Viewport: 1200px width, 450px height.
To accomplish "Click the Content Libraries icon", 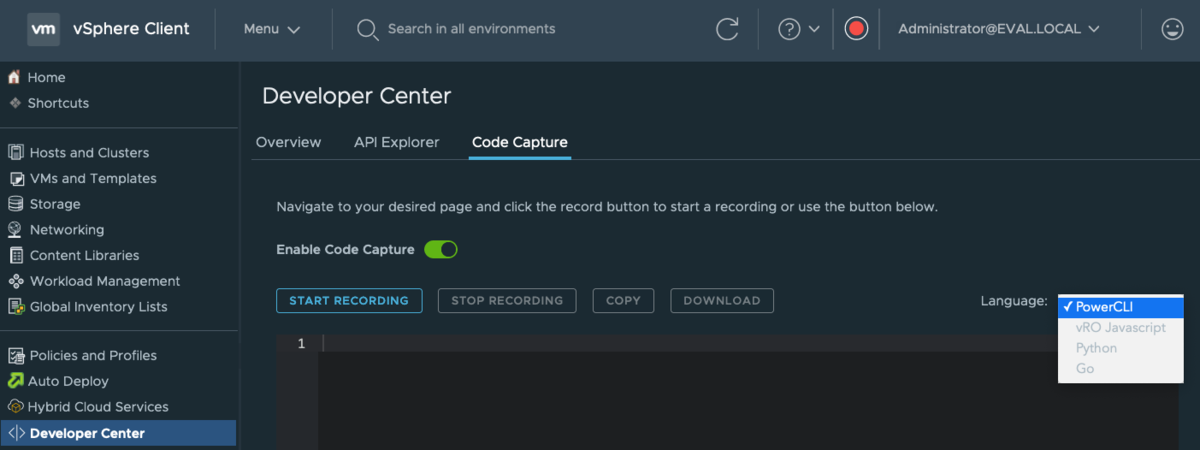I will point(15,256).
